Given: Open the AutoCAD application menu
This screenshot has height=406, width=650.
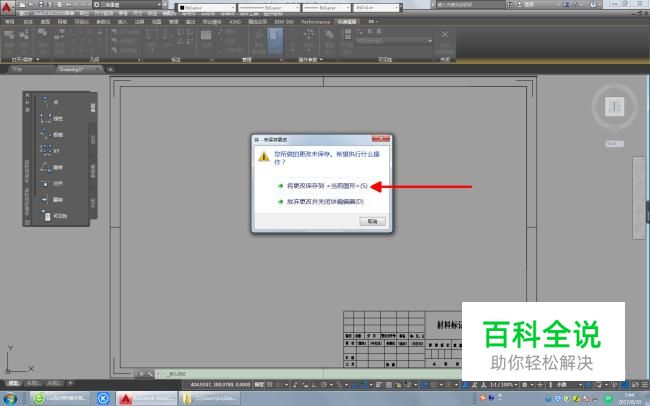Looking at the screenshot, I should click(7, 7).
